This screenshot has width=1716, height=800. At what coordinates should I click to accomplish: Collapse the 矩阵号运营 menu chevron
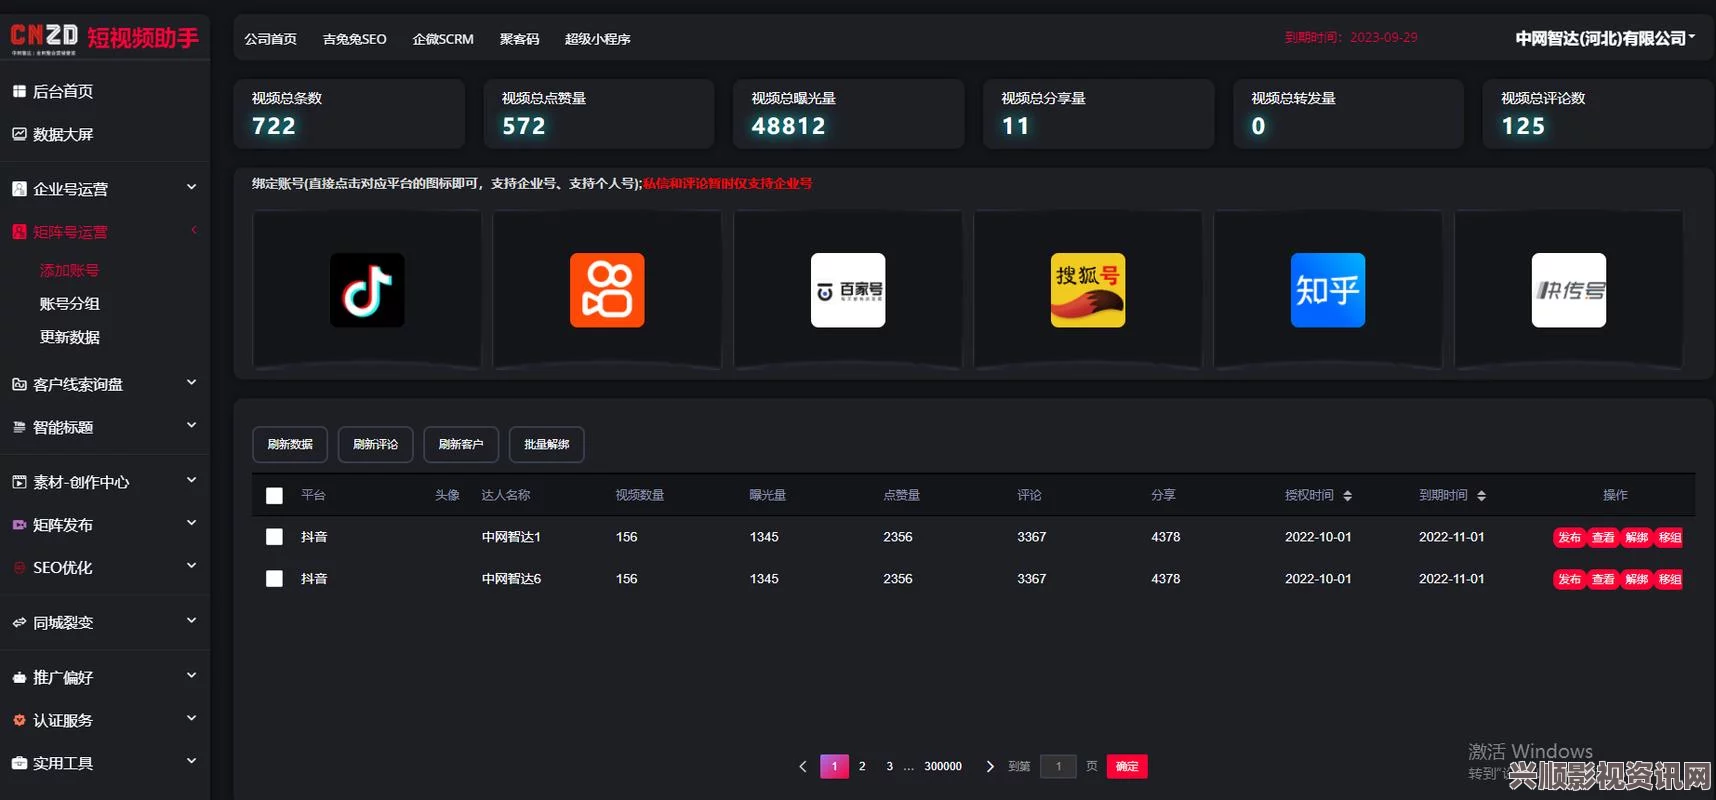(194, 230)
